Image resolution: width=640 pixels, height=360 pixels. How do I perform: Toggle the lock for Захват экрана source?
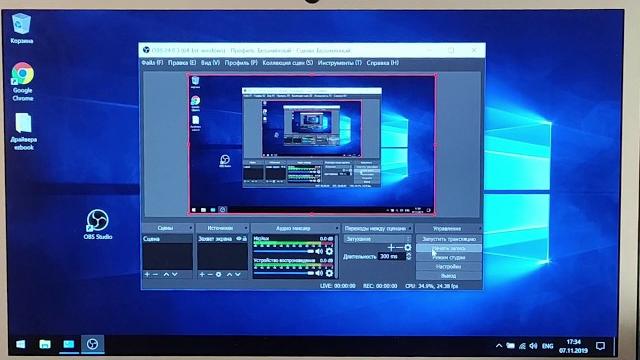(244, 238)
